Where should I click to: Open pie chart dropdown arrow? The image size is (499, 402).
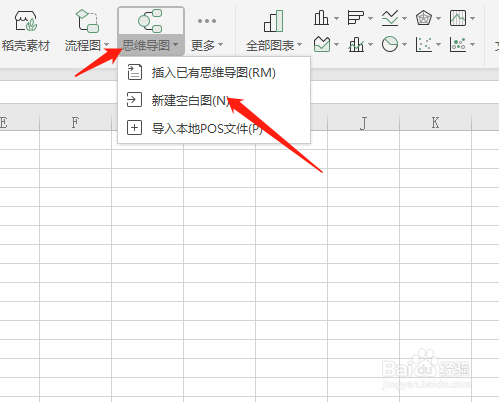[x=404, y=44]
